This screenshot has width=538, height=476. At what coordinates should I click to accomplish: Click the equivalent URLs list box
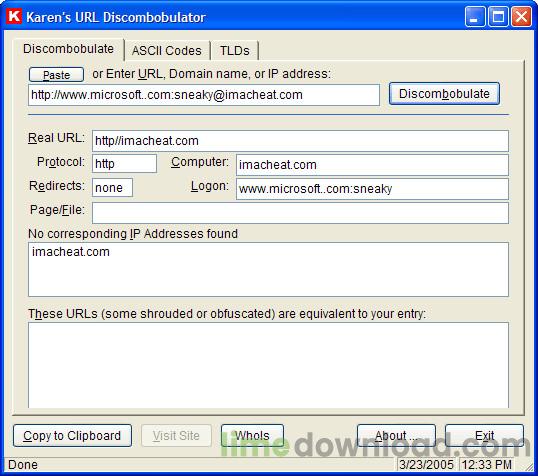pos(268,365)
